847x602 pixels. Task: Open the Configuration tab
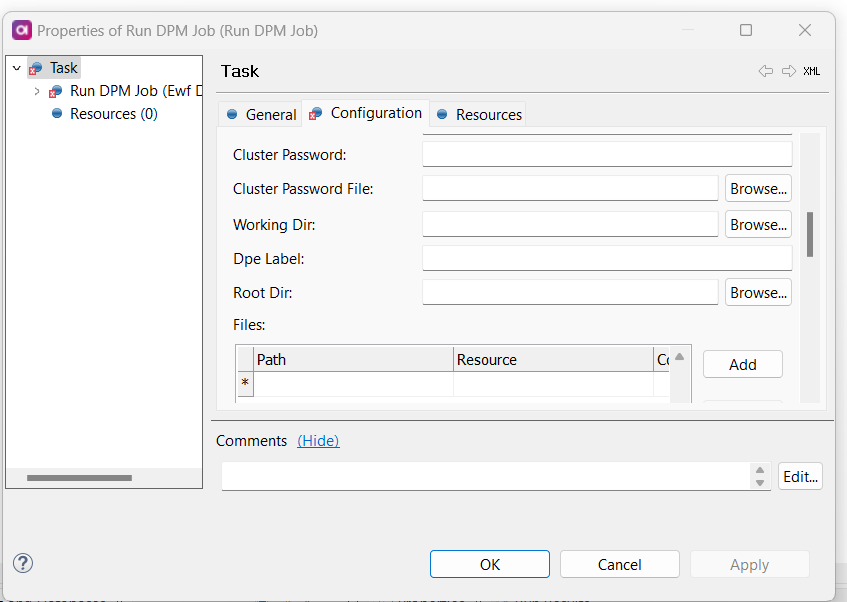point(366,113)
